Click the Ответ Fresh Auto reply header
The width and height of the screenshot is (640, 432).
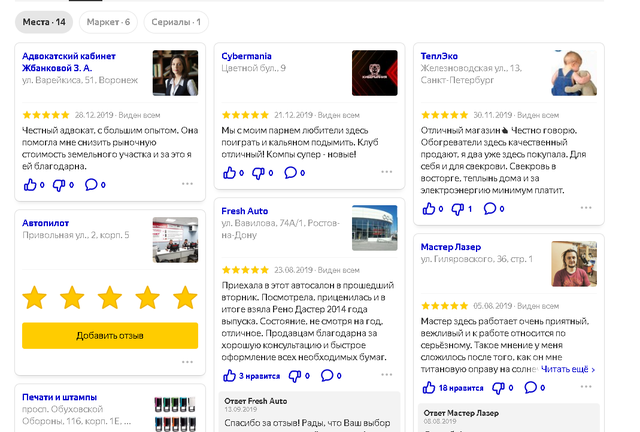256,401
